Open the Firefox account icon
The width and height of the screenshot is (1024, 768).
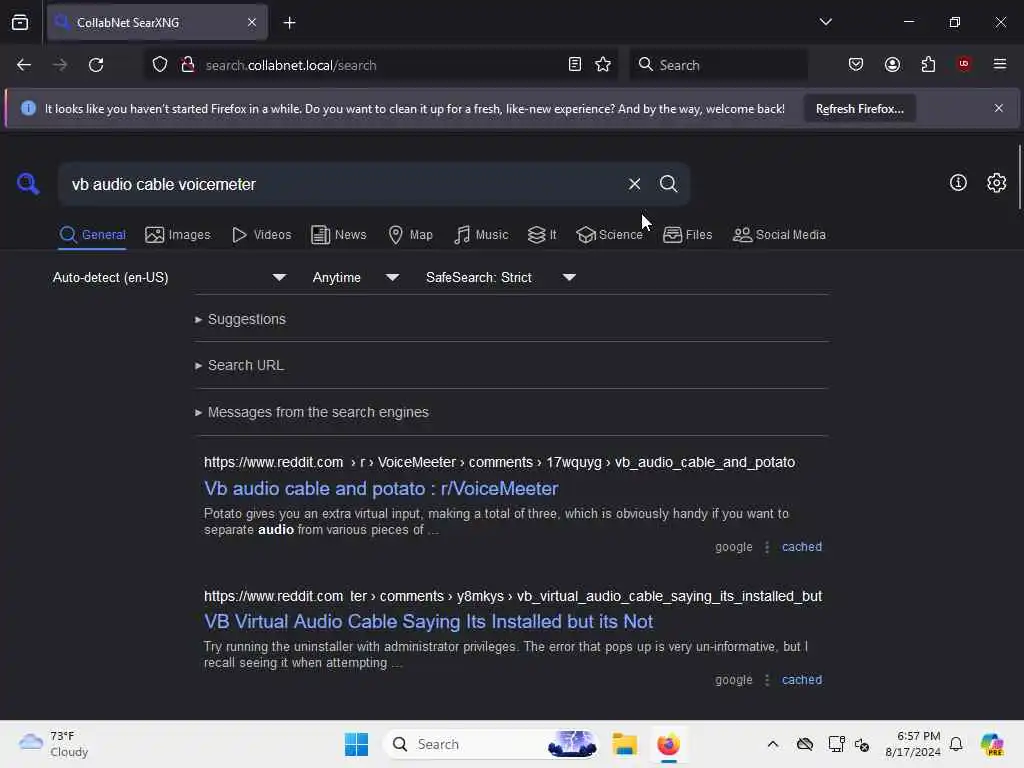(892, 64)
